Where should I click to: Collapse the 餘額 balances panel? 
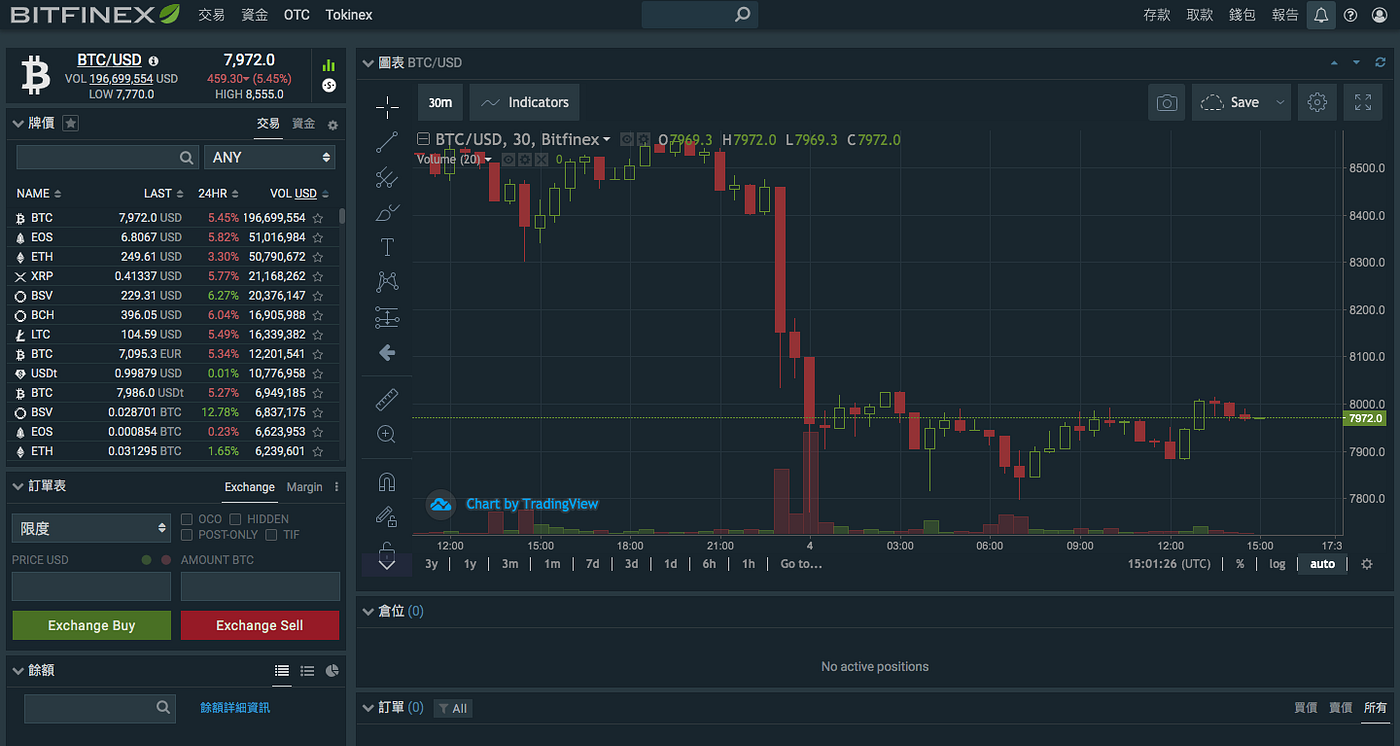coord(17,670)
